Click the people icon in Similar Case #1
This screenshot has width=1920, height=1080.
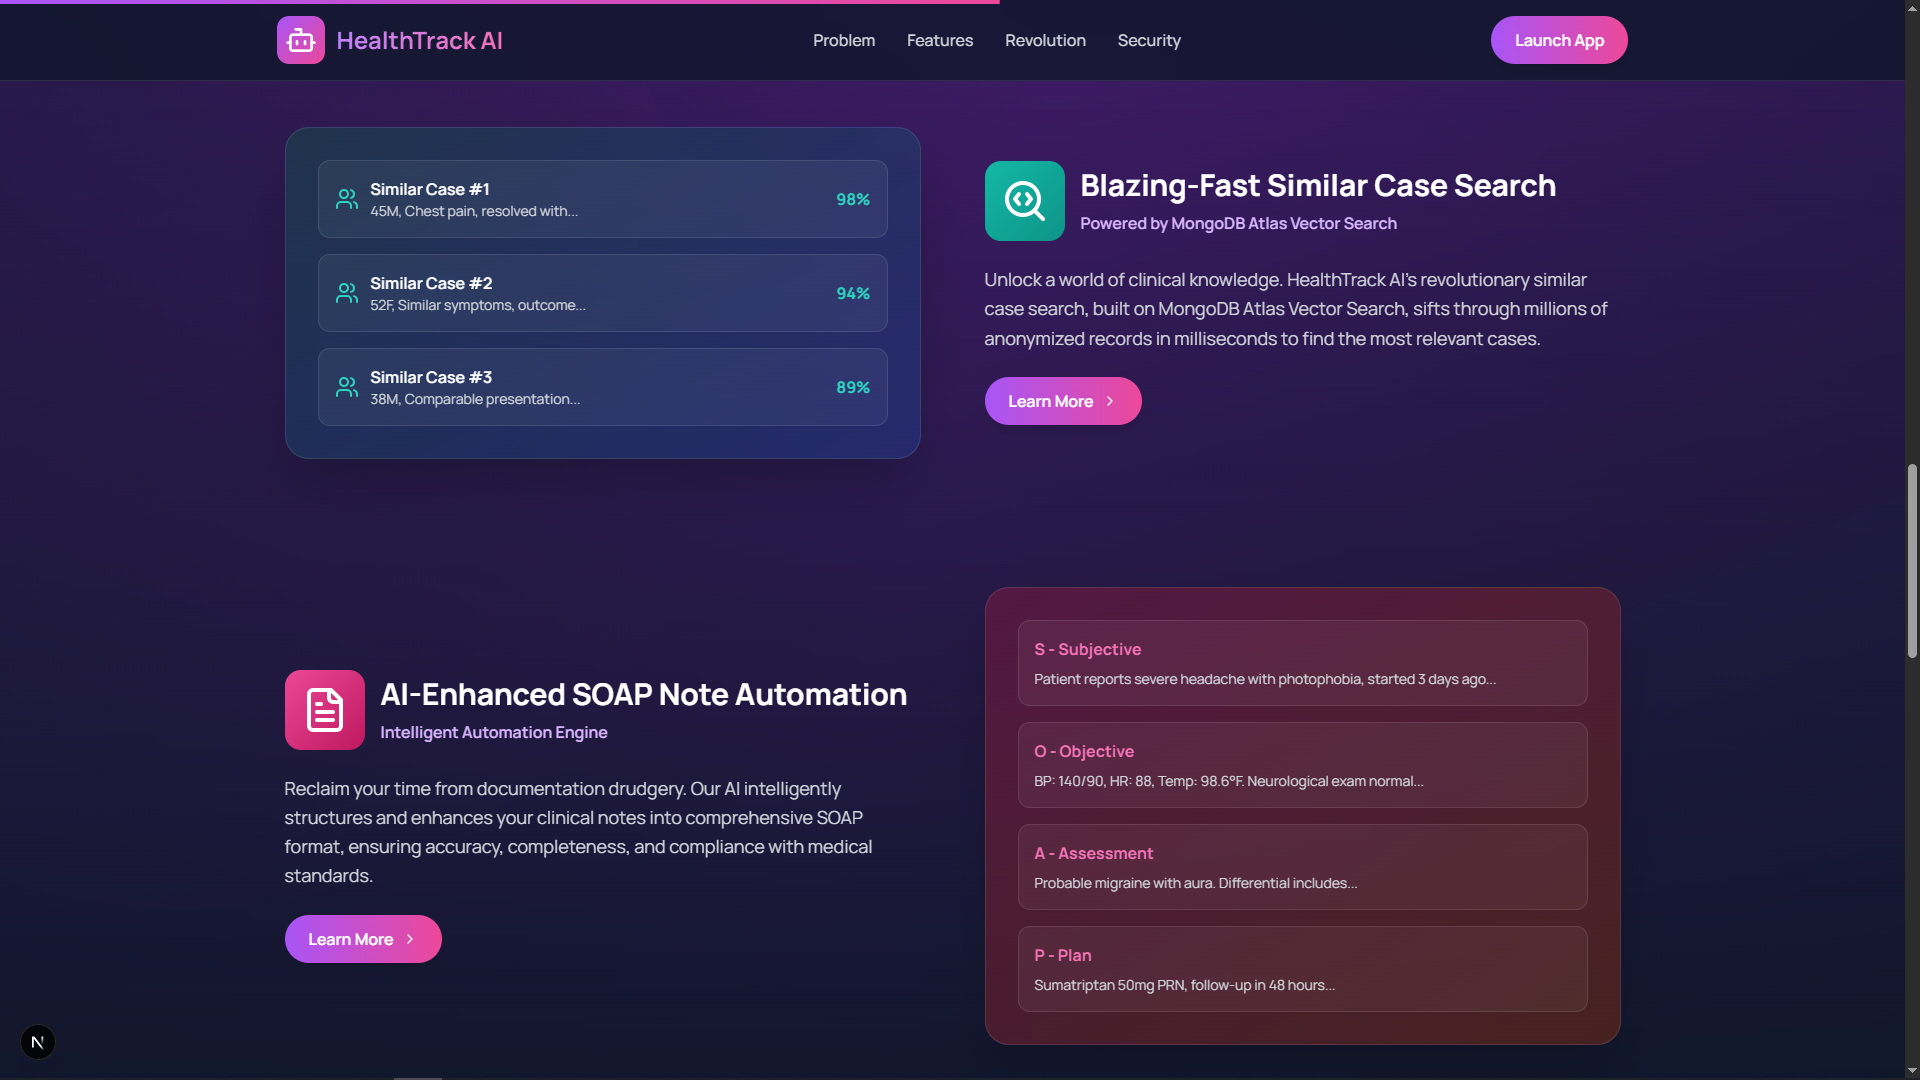pos(347,199)
